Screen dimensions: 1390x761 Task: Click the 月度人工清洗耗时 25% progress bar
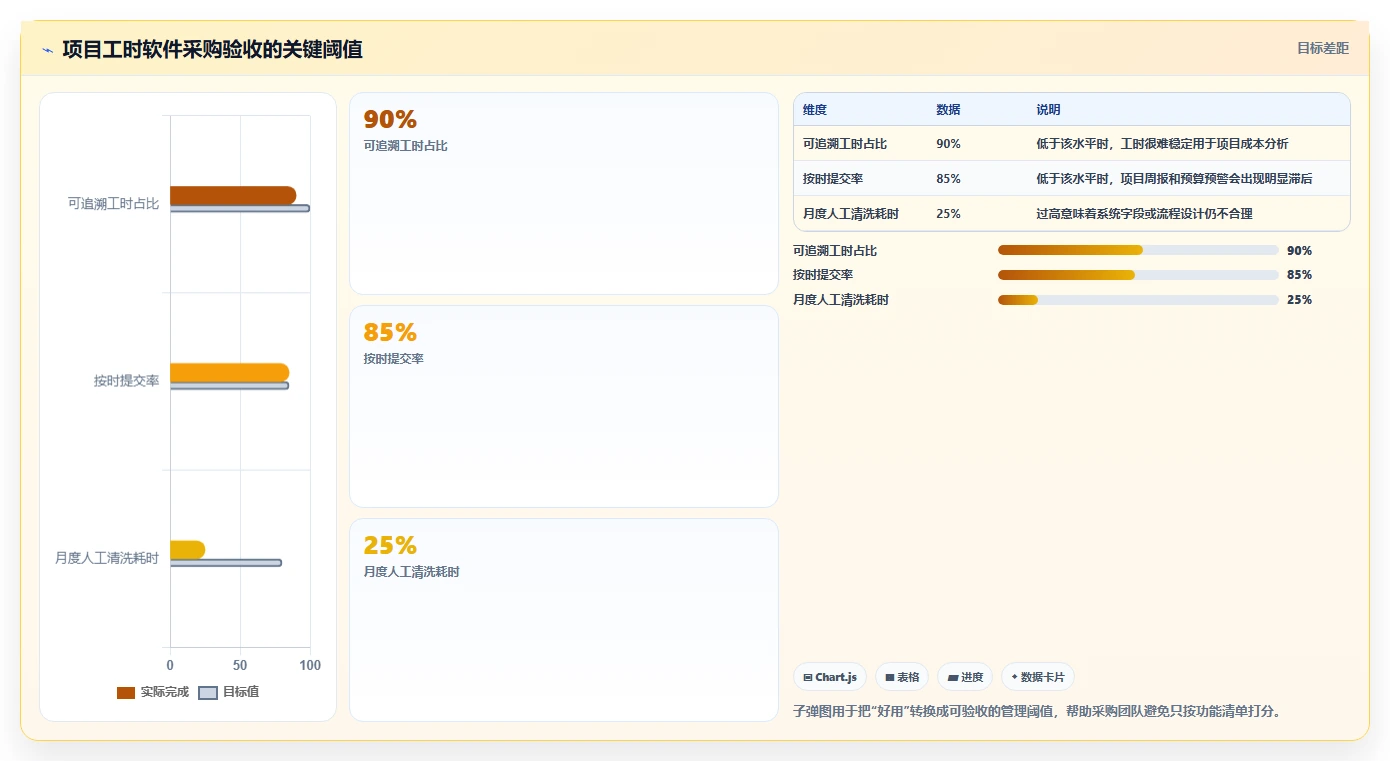point(1138,300)
